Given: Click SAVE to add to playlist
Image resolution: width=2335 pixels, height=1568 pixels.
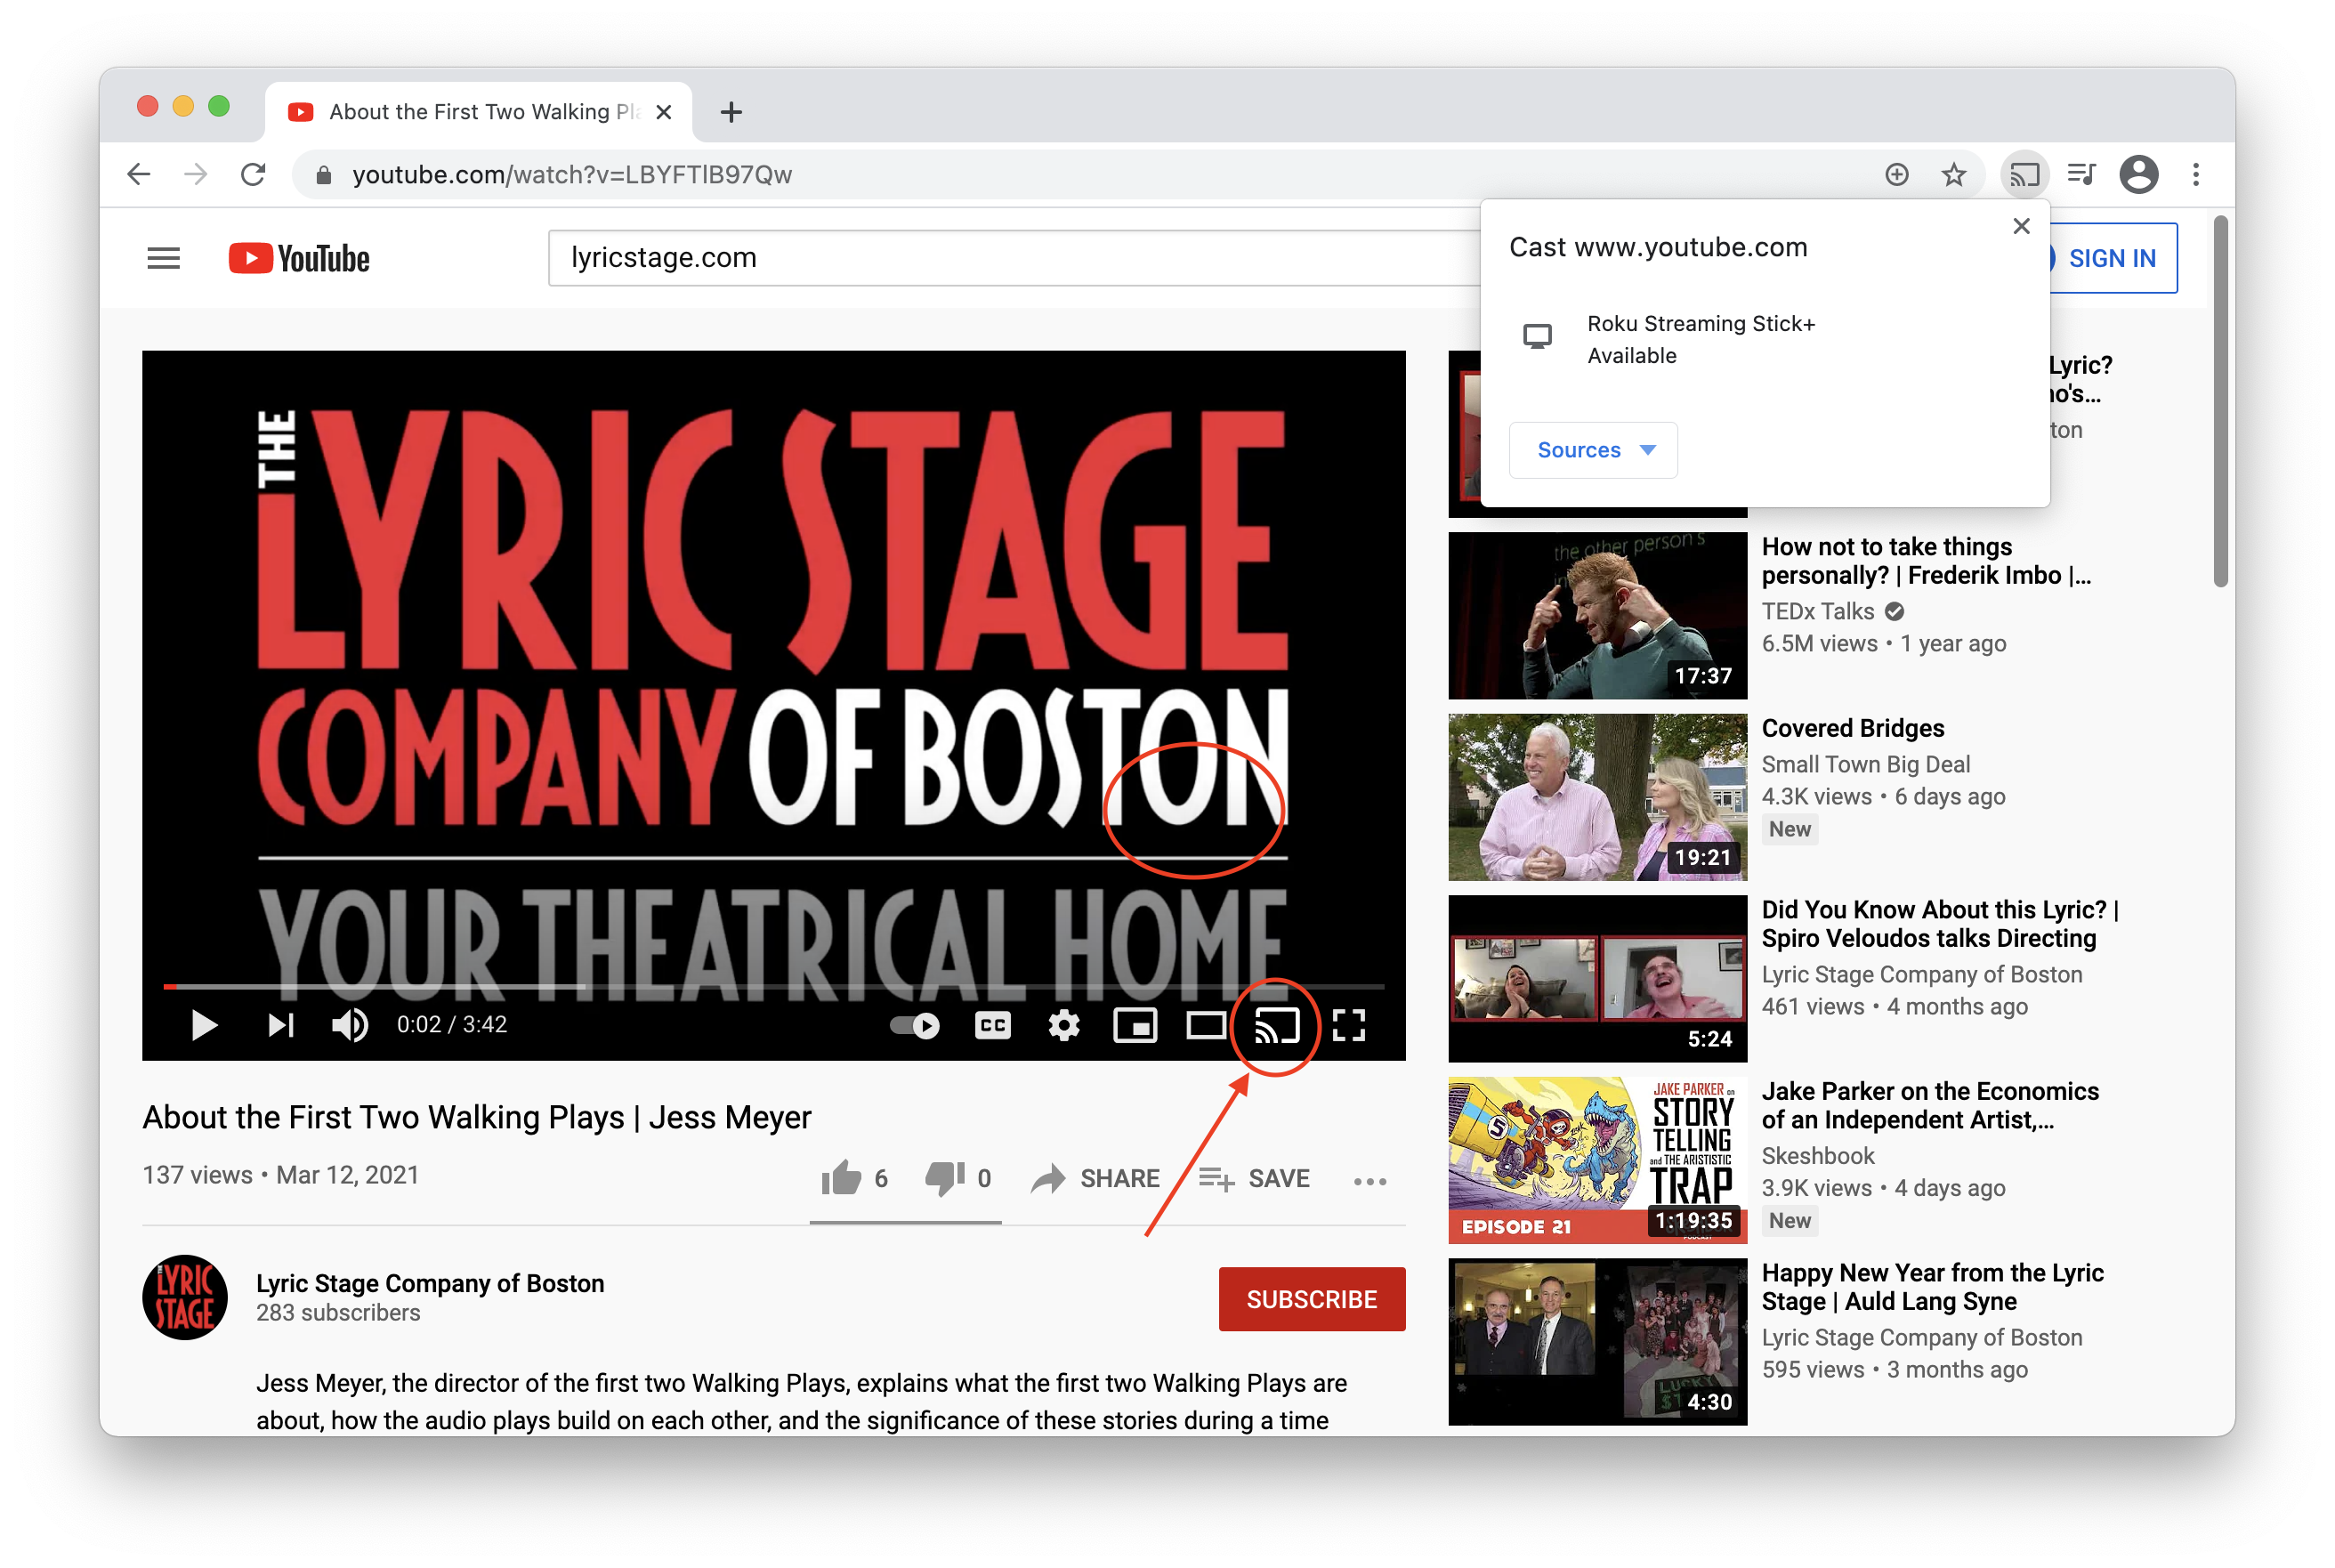Looking at the screenshot, I should 1254,1179.
